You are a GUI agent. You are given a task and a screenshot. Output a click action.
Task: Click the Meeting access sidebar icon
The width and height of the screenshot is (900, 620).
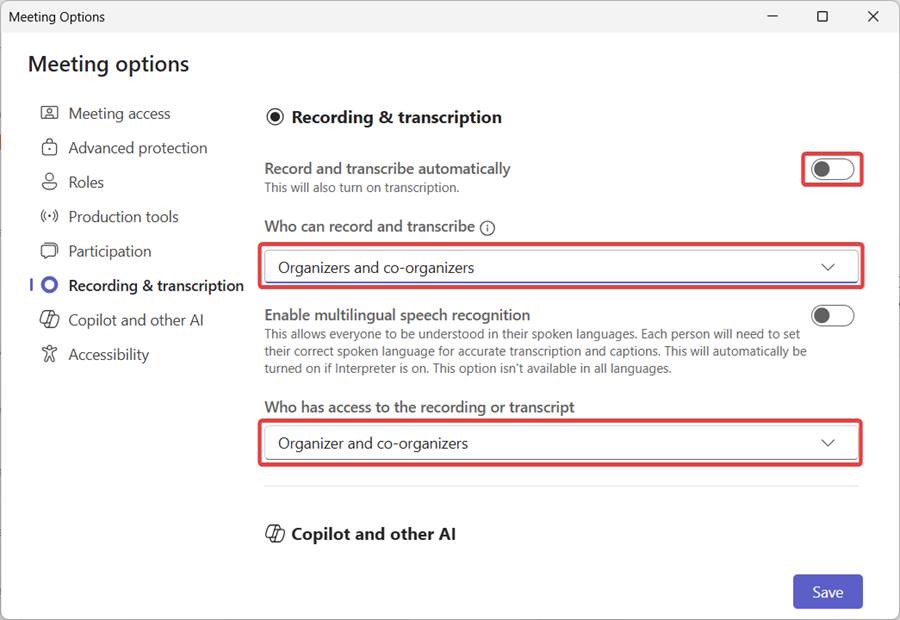click(x=49, y=113)
